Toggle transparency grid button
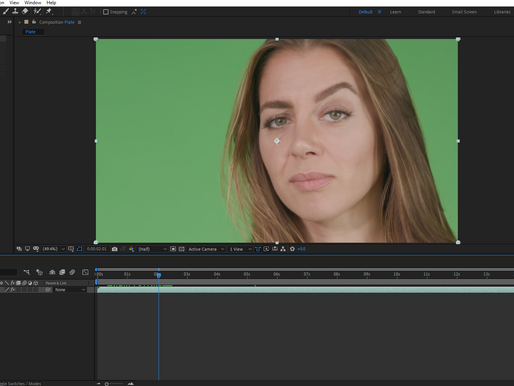The image size is (514, 386). tap(181, 249)
